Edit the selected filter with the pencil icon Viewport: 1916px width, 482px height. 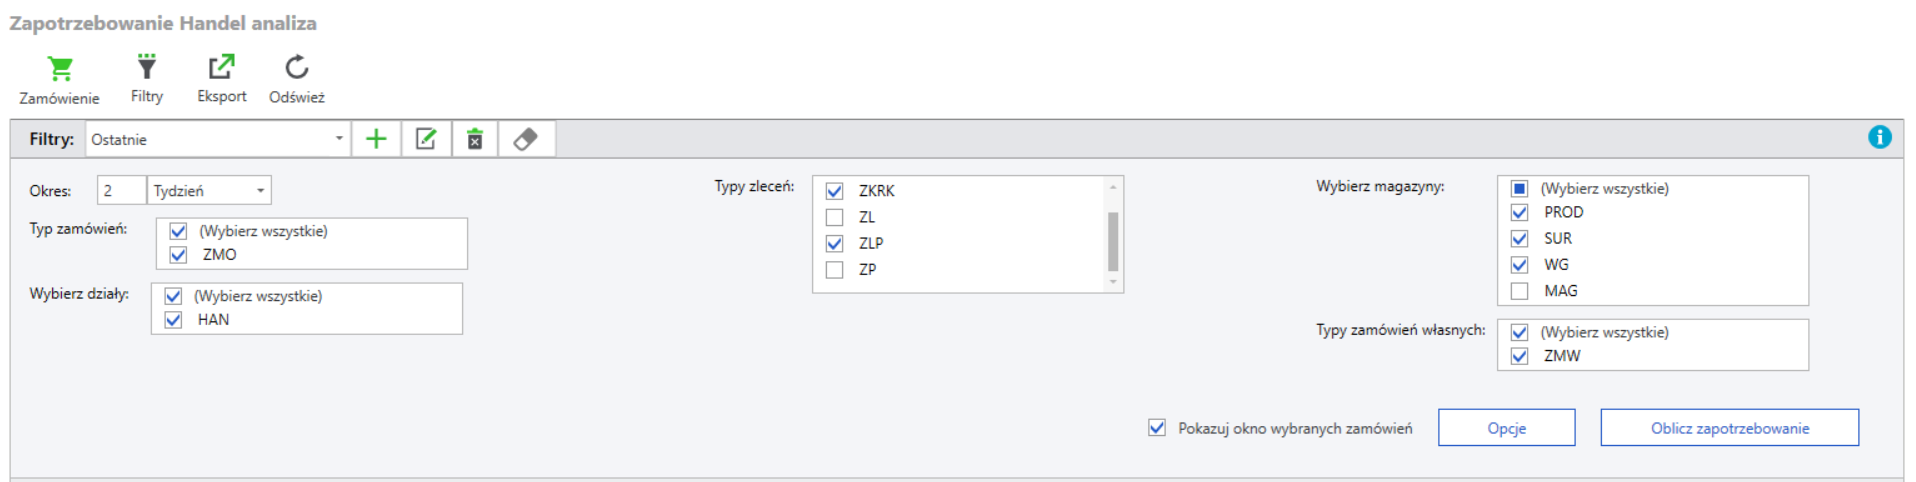426,139
